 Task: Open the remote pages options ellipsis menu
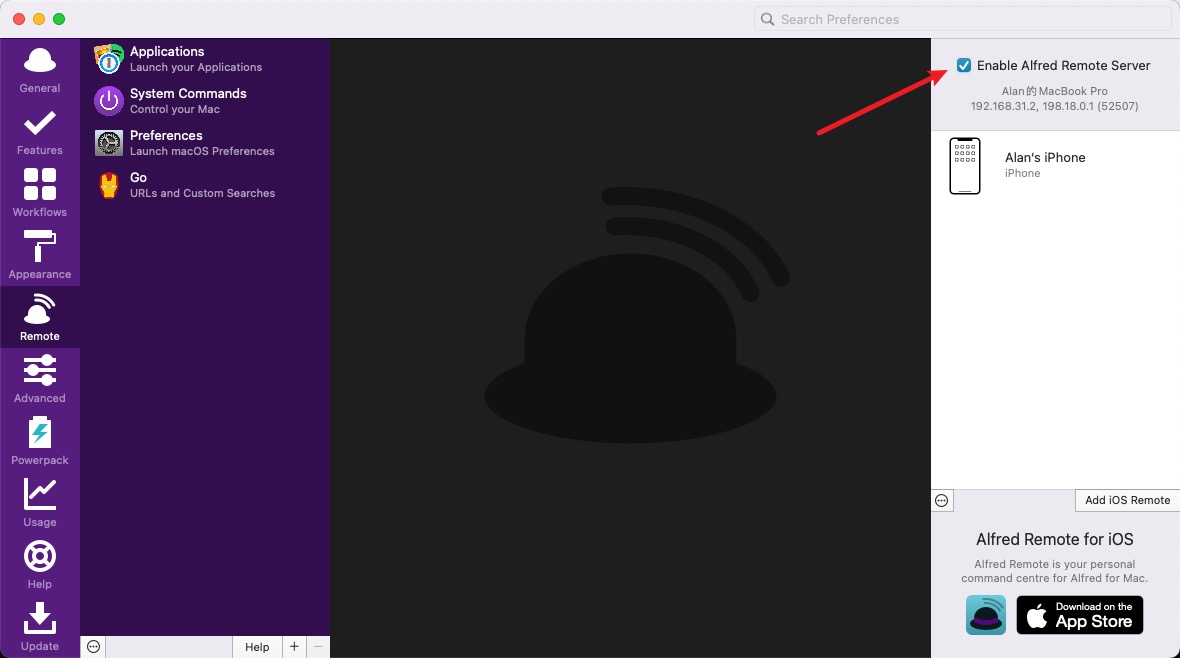(93, 647)
